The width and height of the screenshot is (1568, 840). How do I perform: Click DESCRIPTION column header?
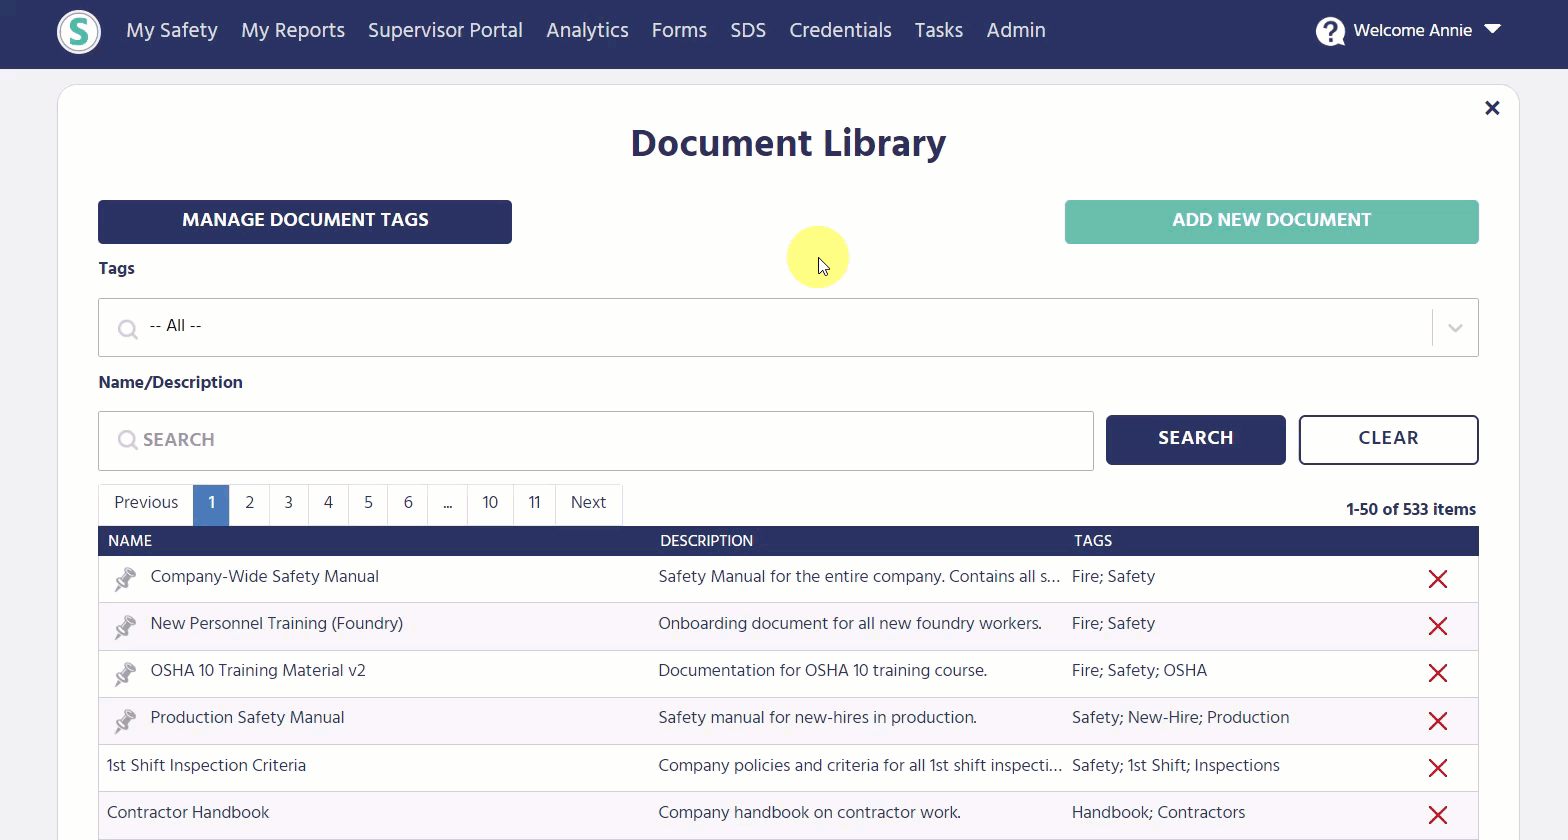pyautogui.click(x=706, y=541)
